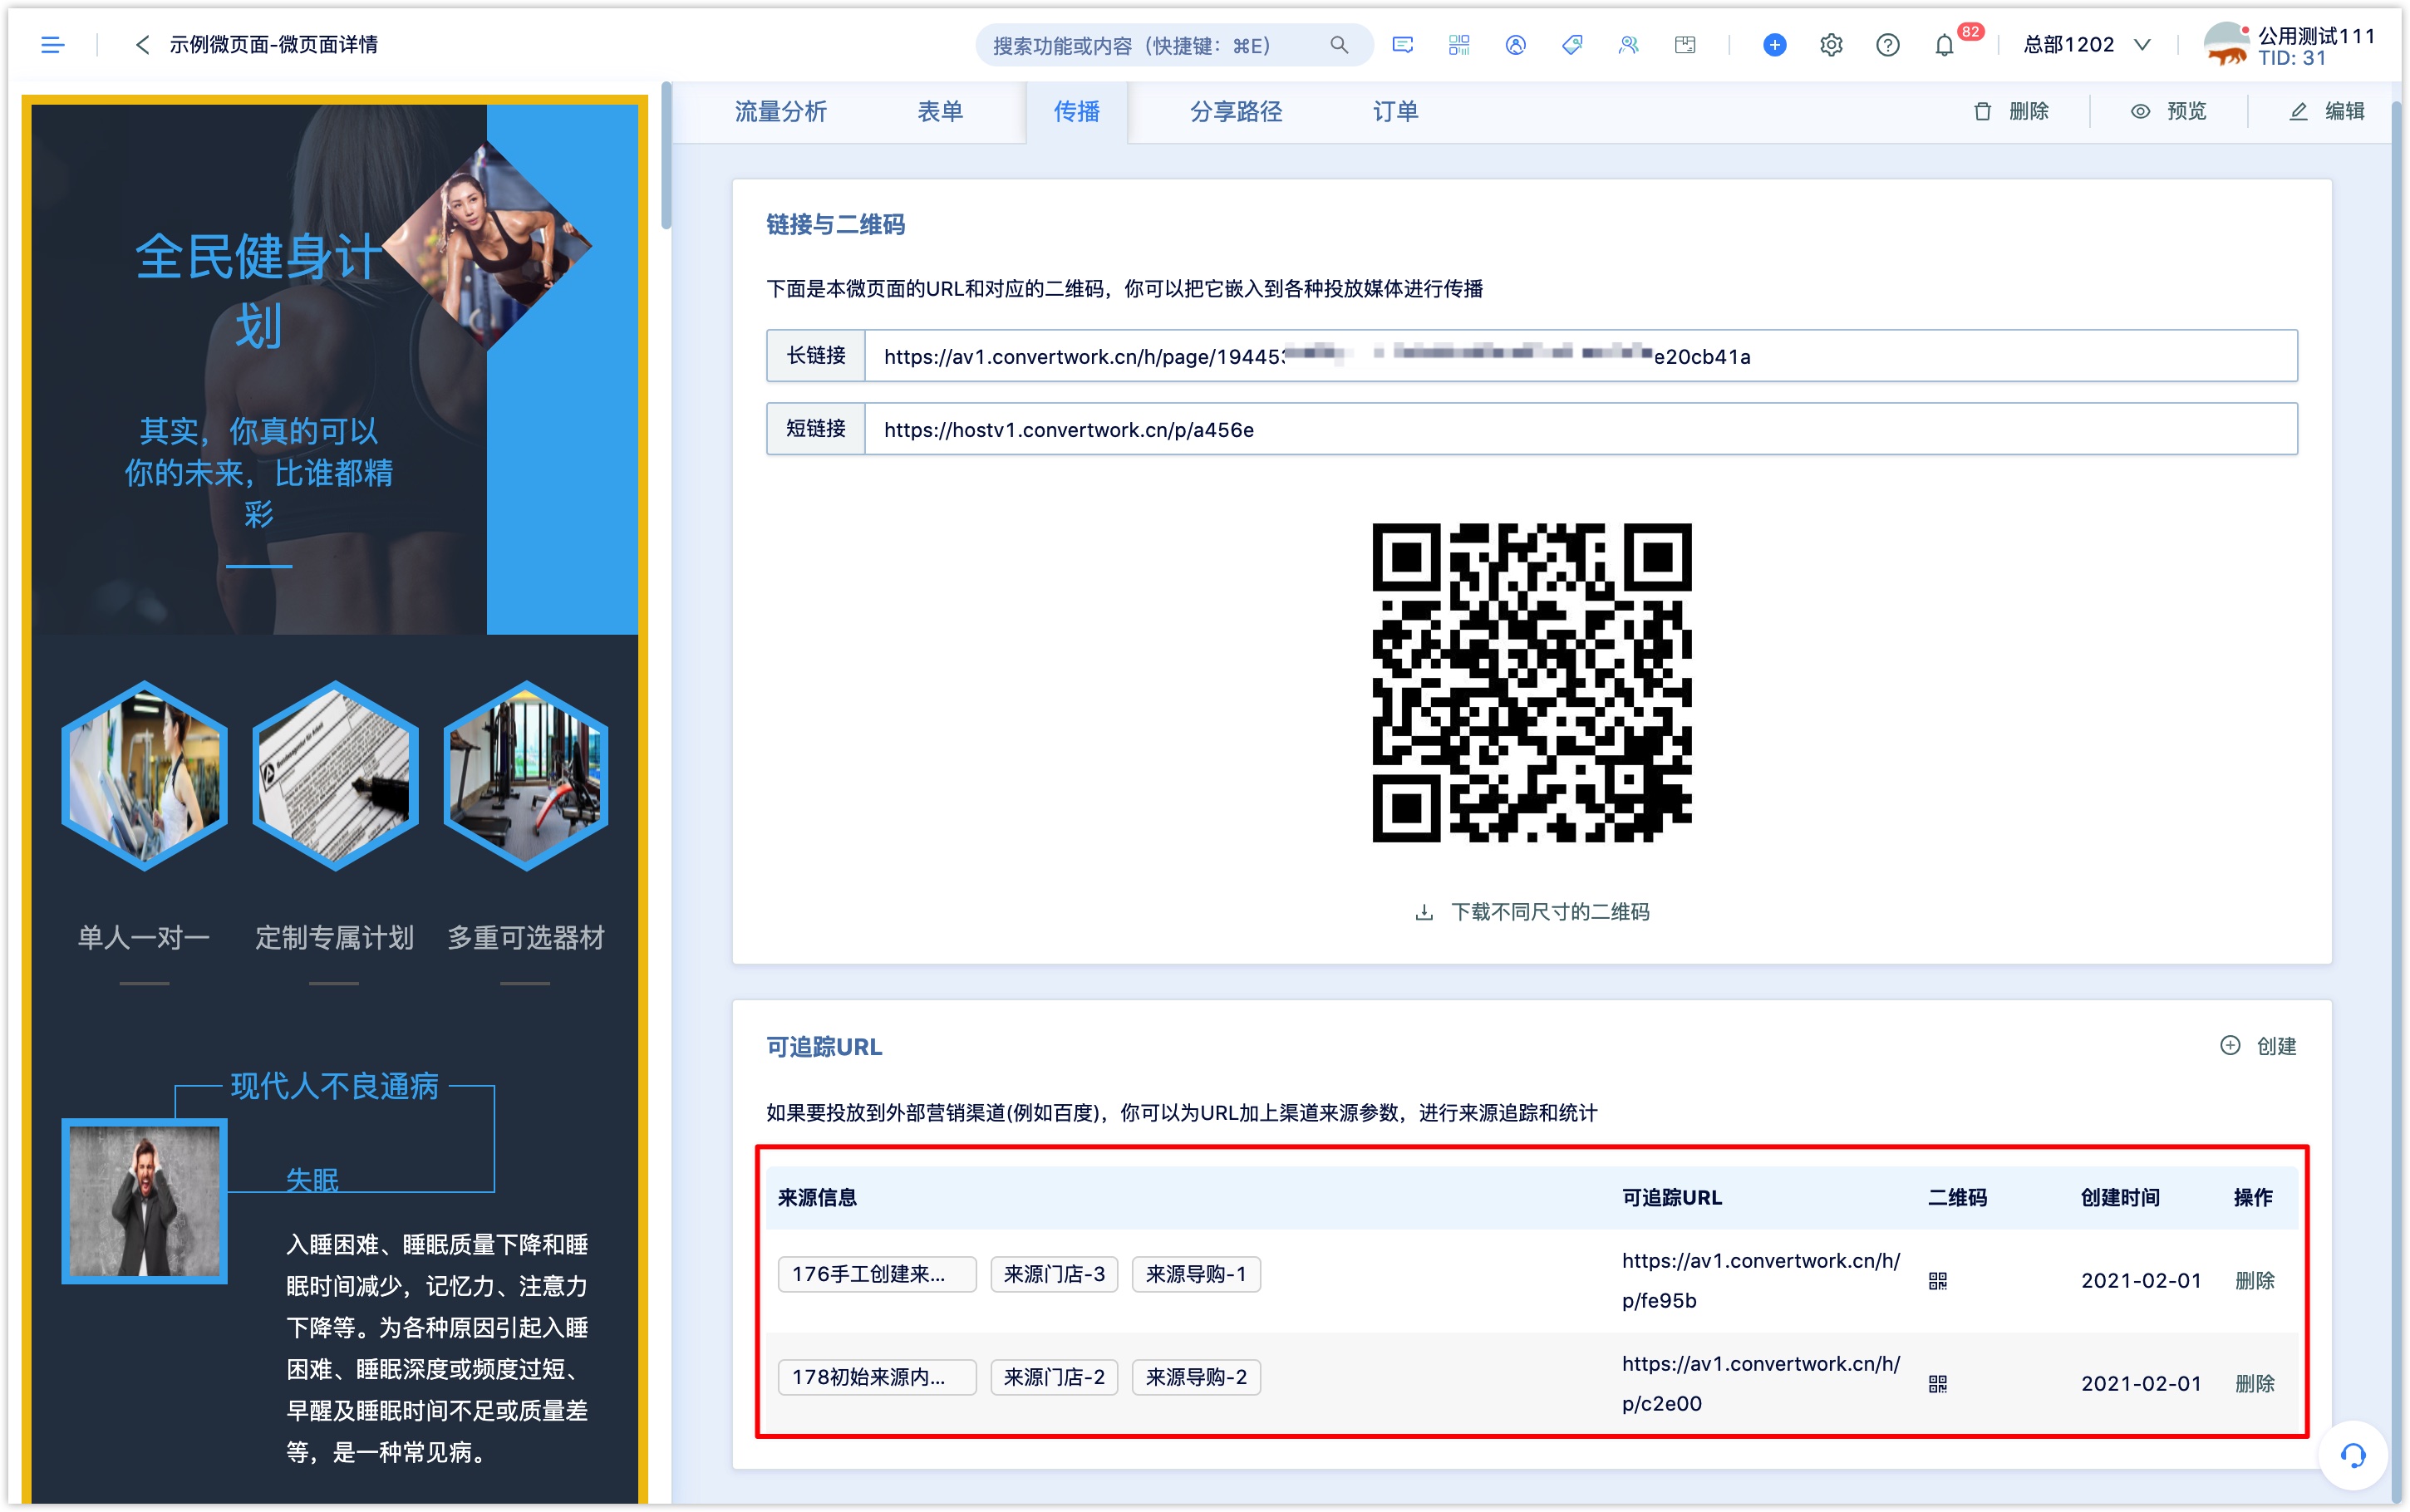Open the help question mark icon
Viewport: 2410px width, 1512px height.
tap(1887, 45)
